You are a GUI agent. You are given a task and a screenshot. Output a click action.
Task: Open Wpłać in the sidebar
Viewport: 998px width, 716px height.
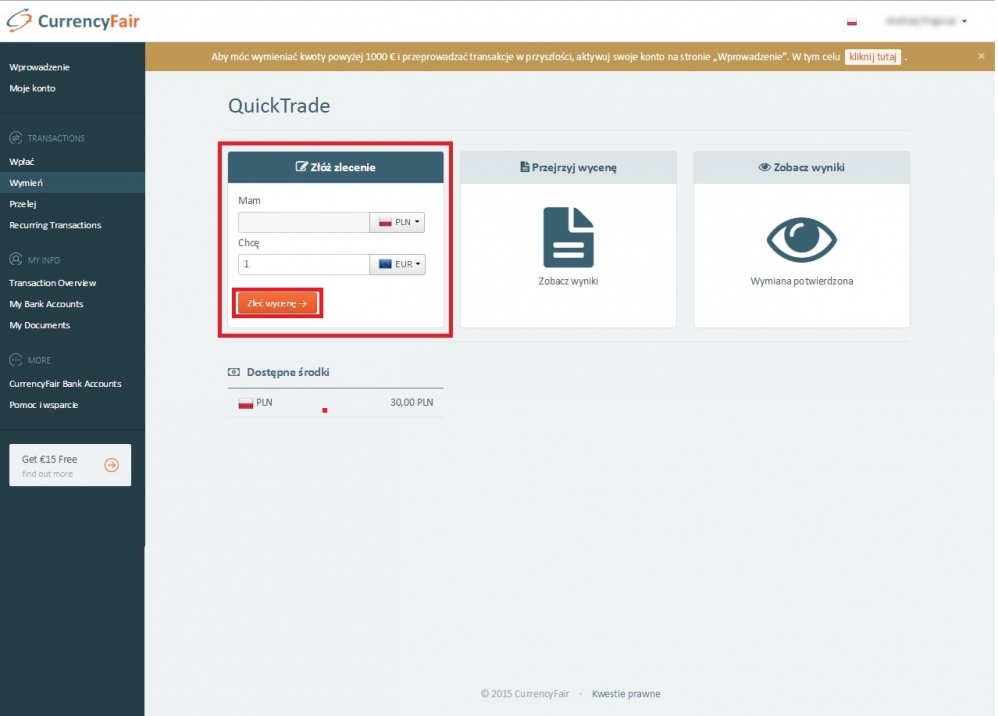(x=22, y=161)
